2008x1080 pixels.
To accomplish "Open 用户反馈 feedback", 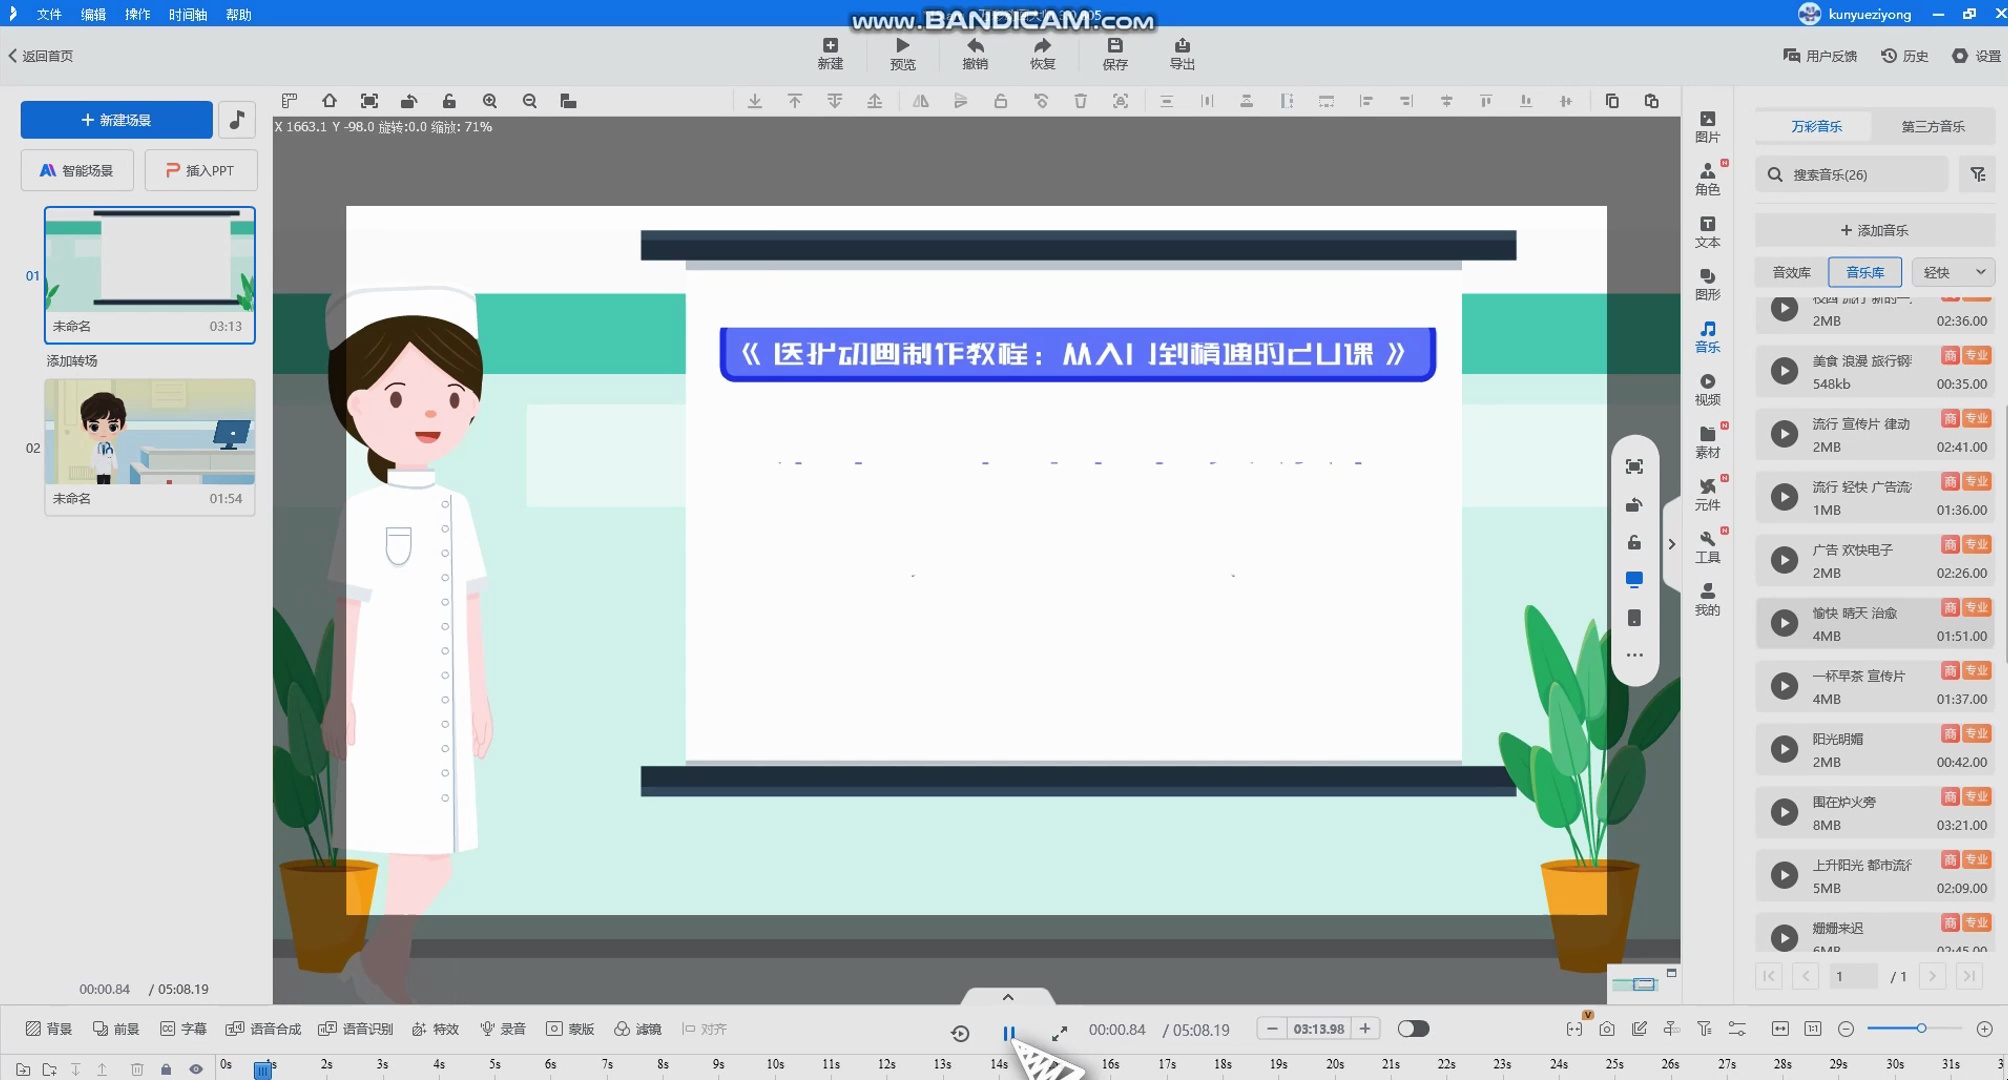I will 1820,56.
